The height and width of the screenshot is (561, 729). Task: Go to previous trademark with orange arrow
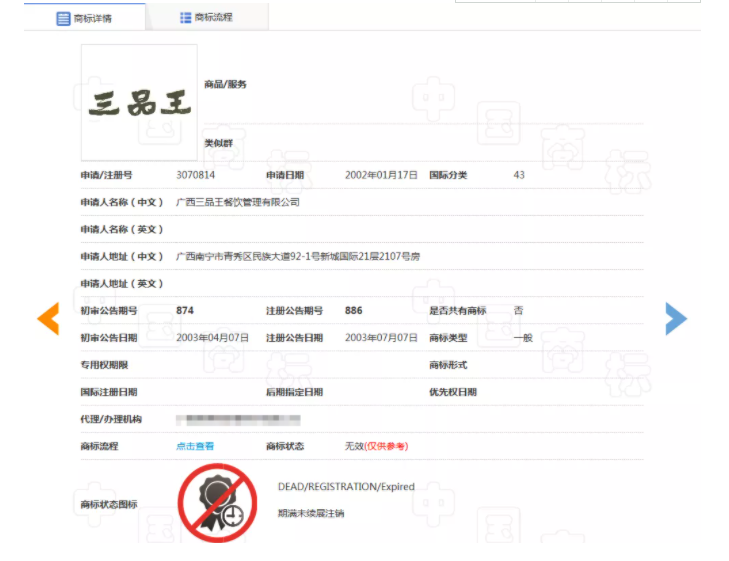pos(48,318)
